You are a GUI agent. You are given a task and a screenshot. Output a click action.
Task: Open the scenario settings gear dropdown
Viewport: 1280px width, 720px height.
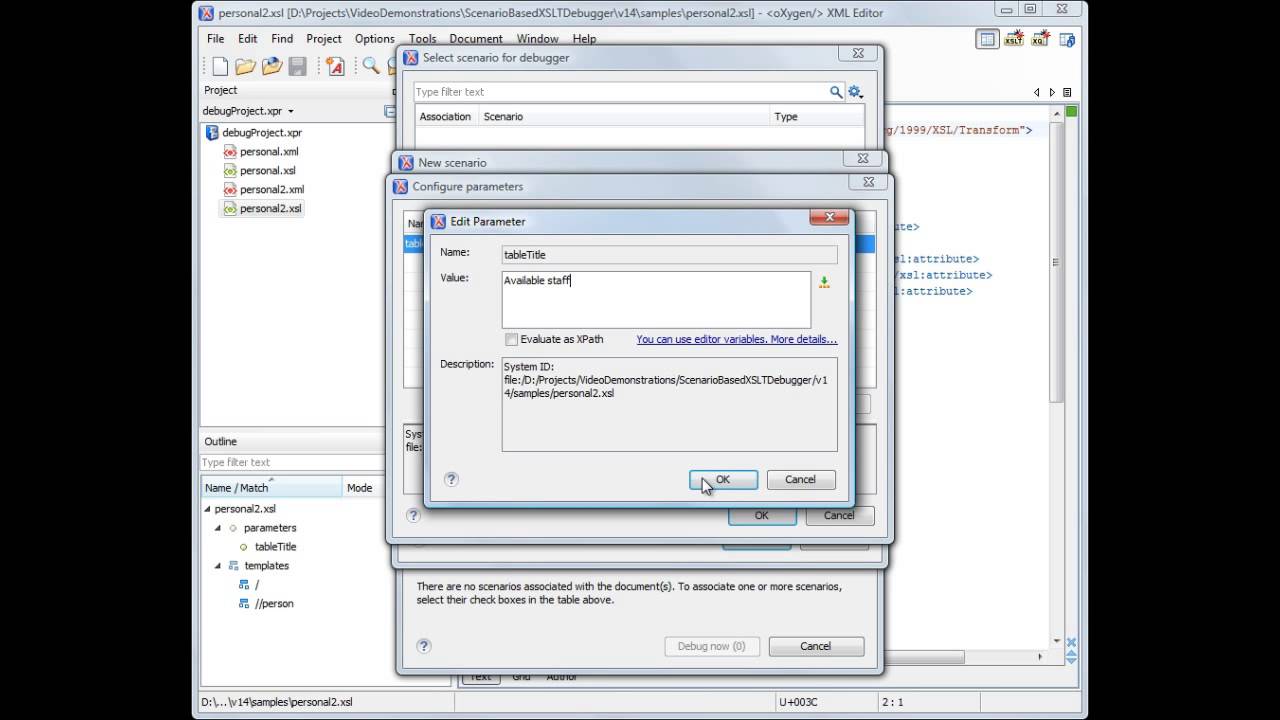tap(855, 92)
